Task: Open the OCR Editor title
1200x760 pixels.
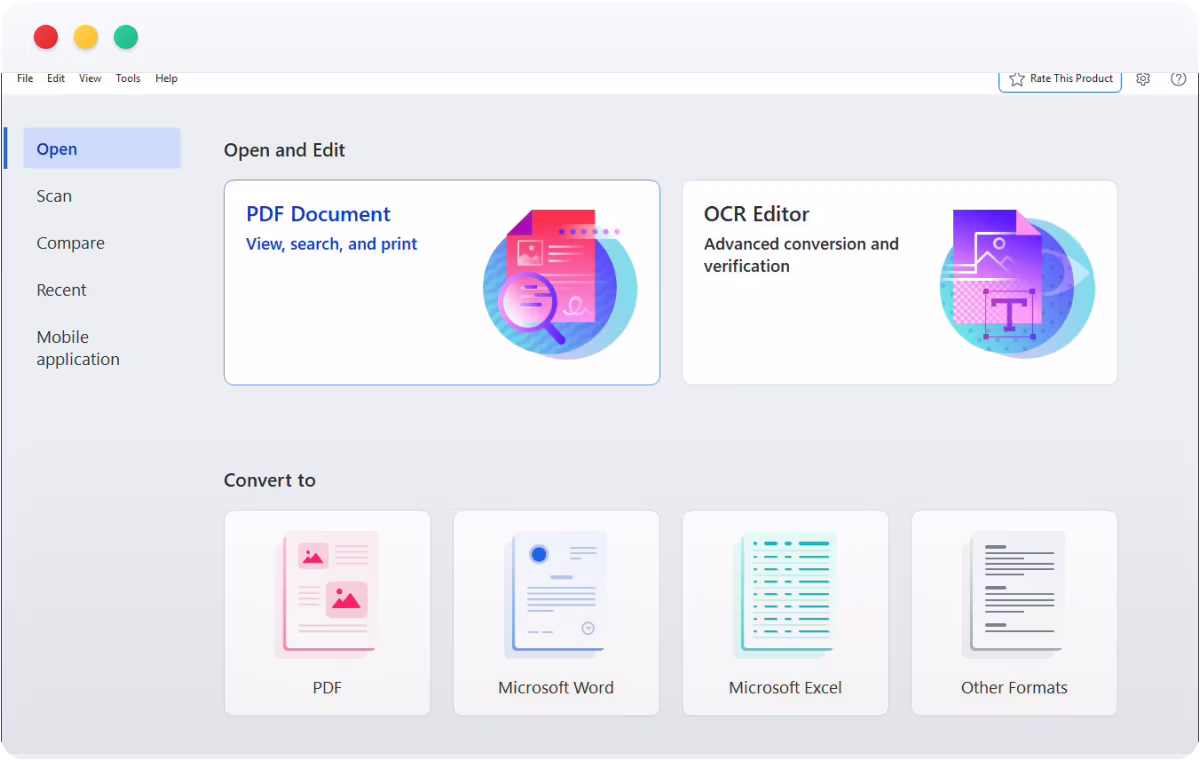Action: pyautogui.click(x=756, y=214)
